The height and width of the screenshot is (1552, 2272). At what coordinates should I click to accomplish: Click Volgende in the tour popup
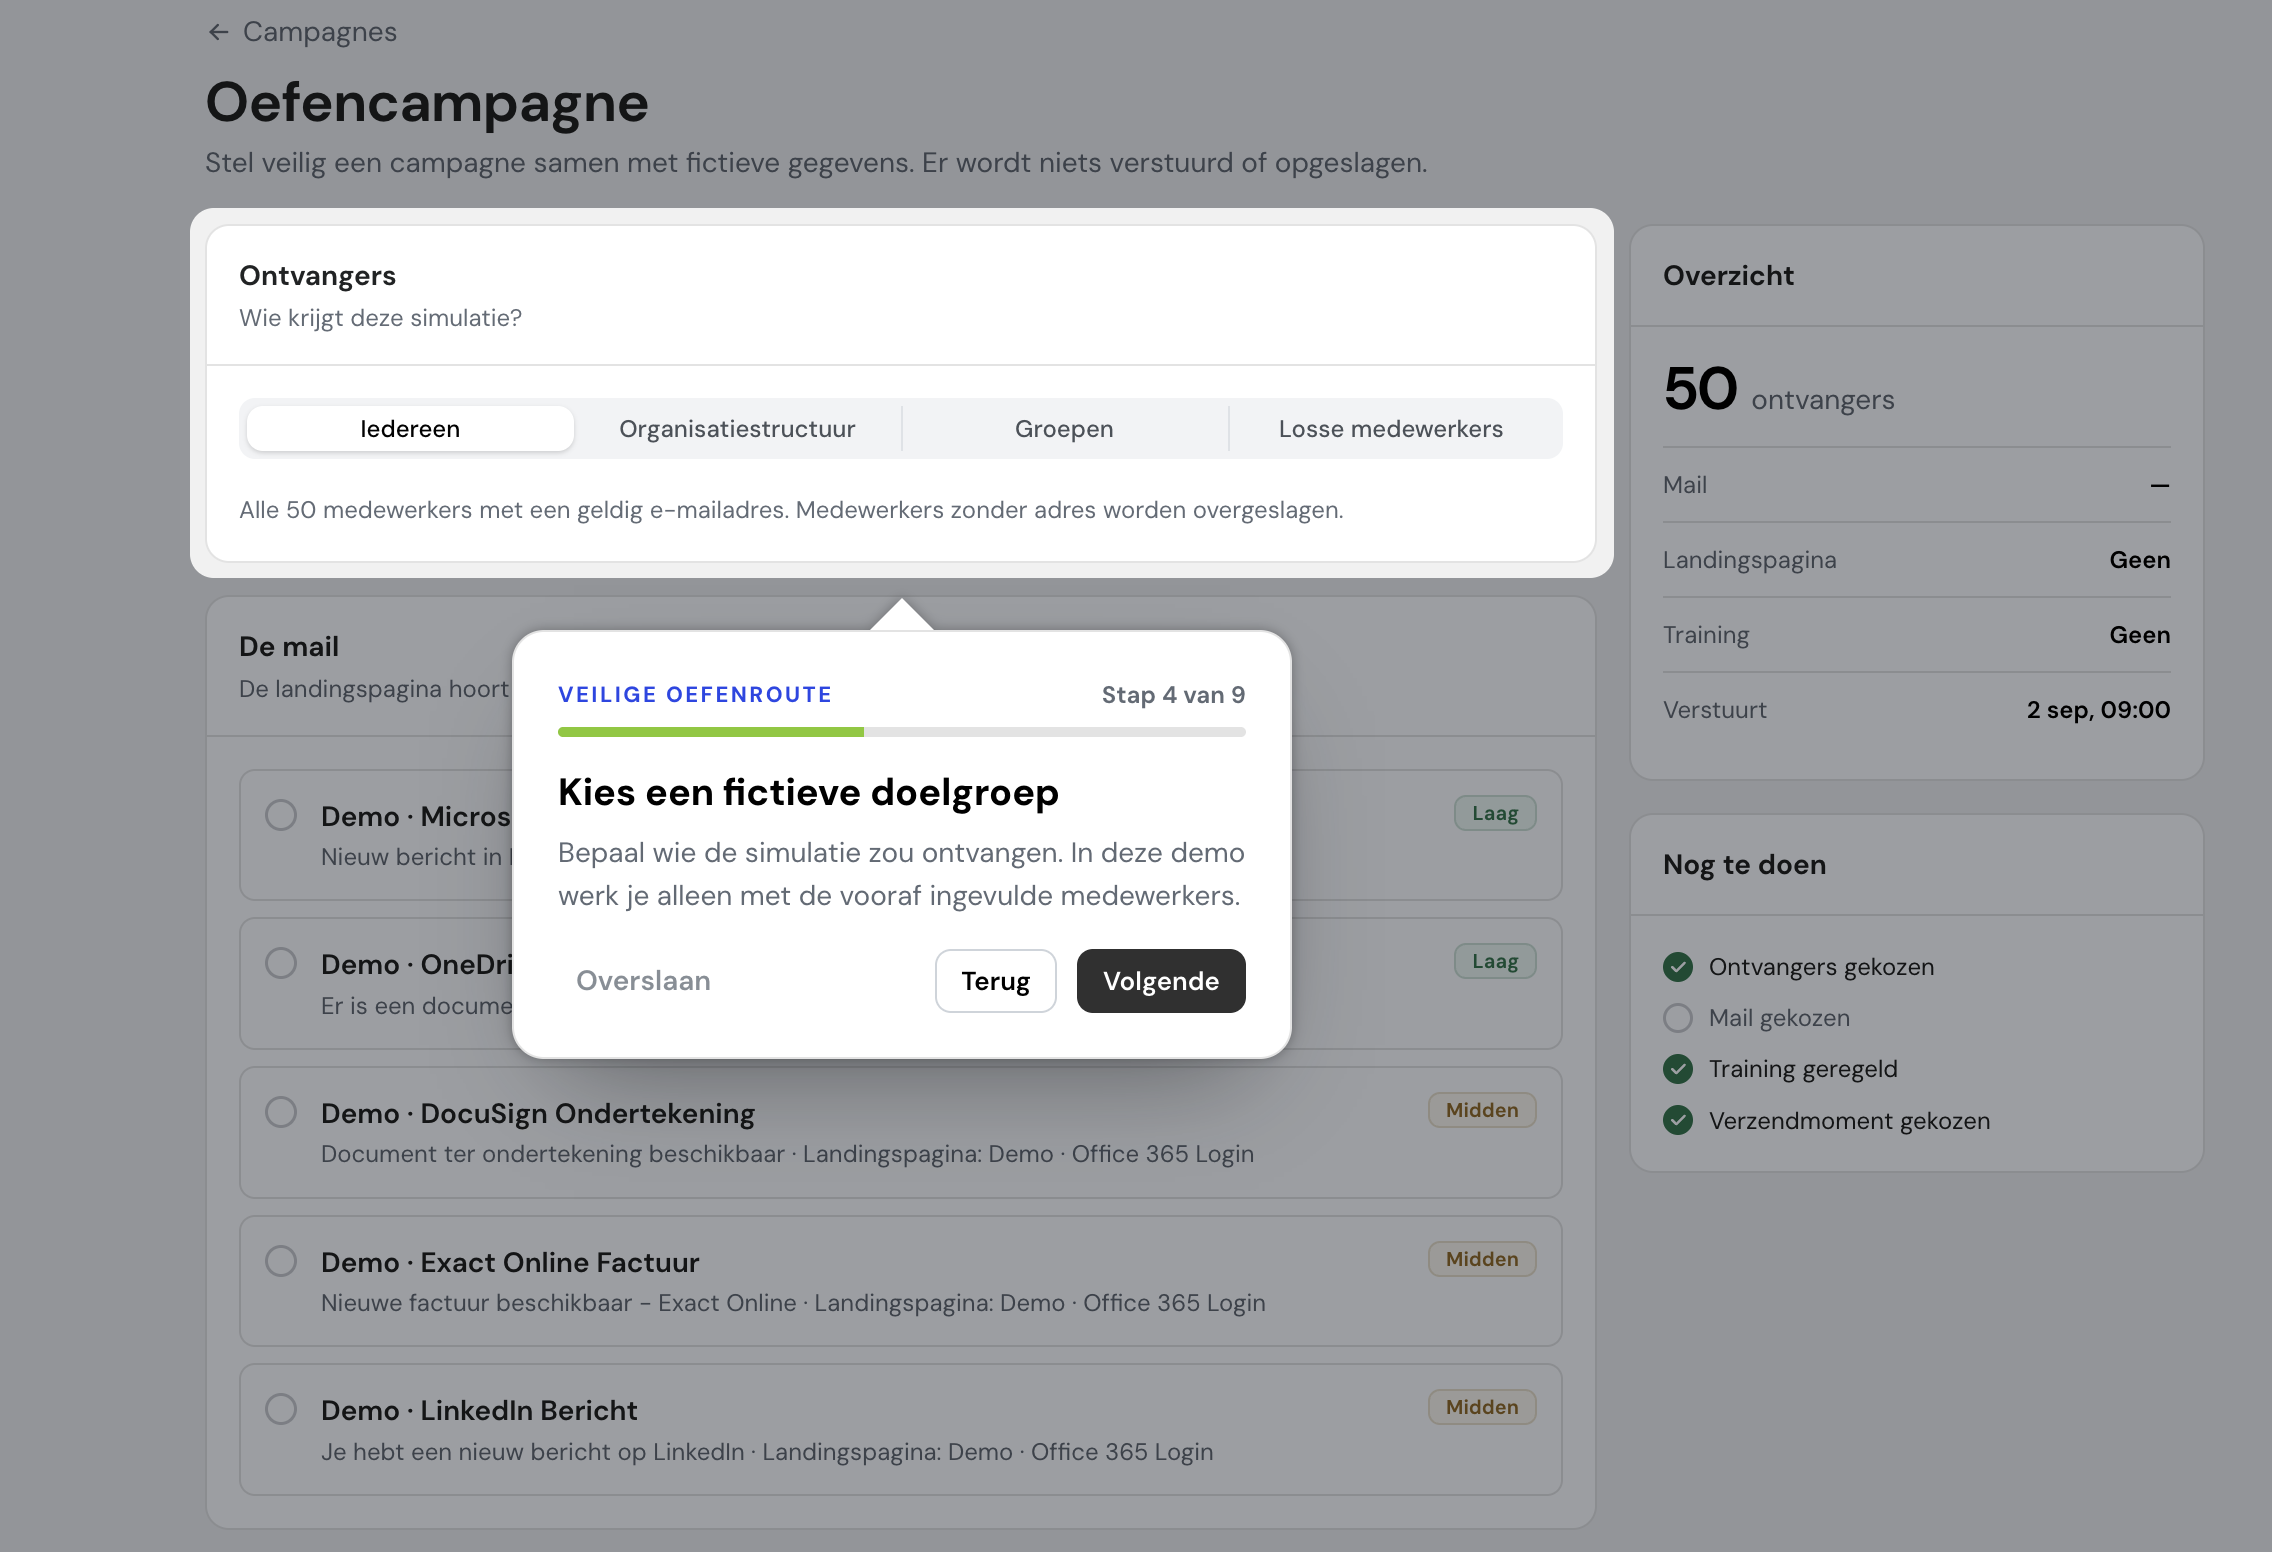tap(1161, 981)
